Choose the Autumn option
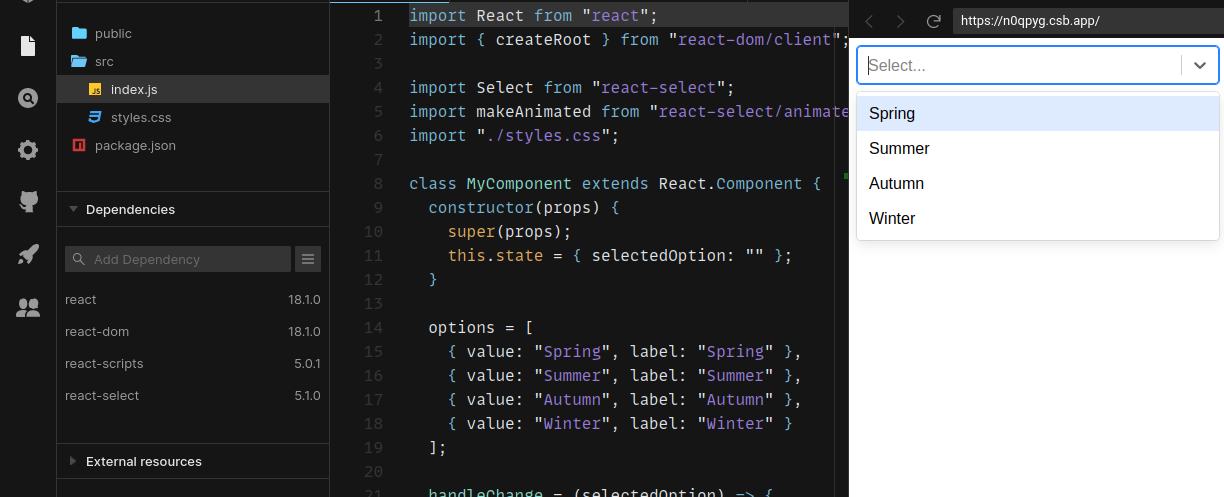The height and width of the screenshot is (497, 1224). coord(1038,183)
